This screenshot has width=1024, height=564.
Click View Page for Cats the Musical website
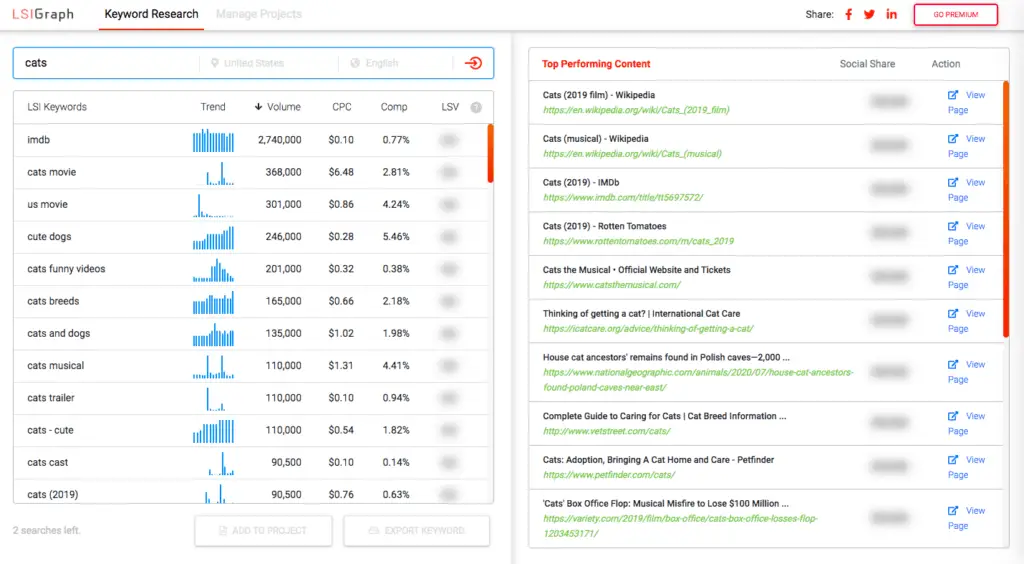click(x=967, y=277)
